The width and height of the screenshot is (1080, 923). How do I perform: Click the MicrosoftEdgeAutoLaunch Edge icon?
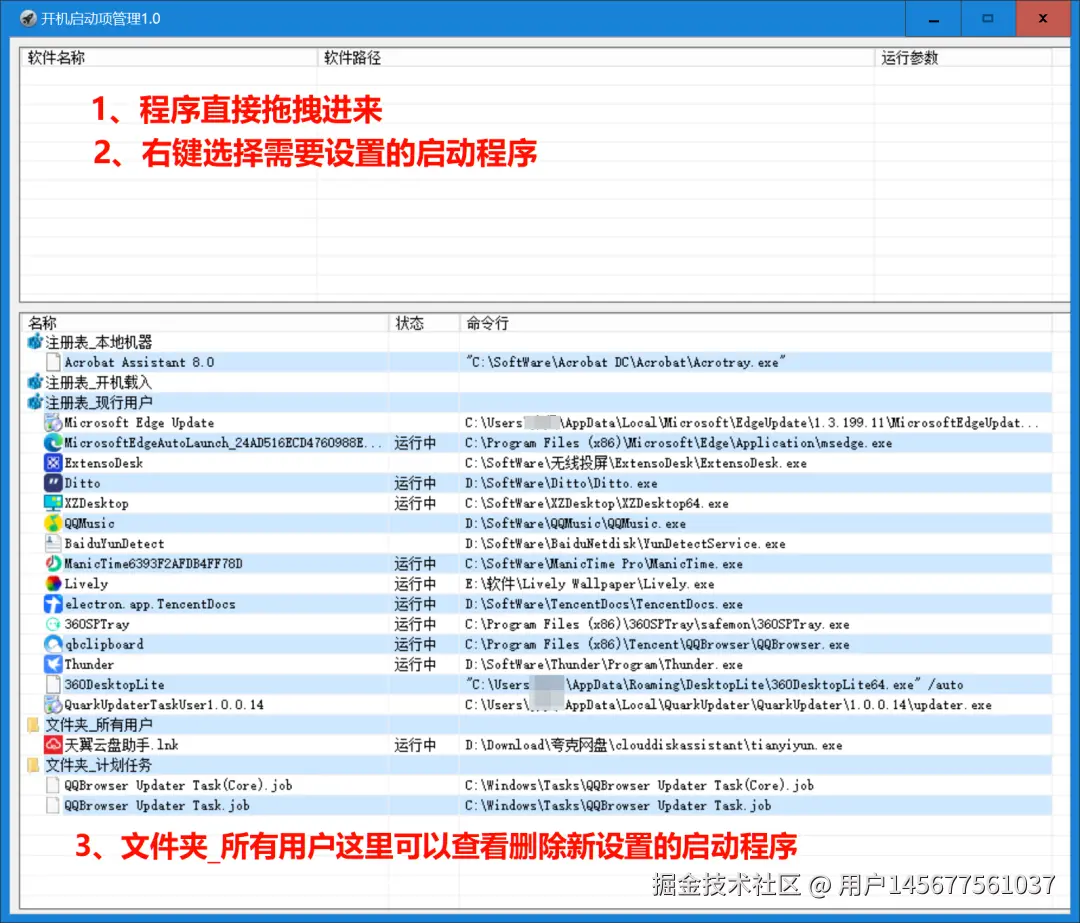tap(53, 443)
